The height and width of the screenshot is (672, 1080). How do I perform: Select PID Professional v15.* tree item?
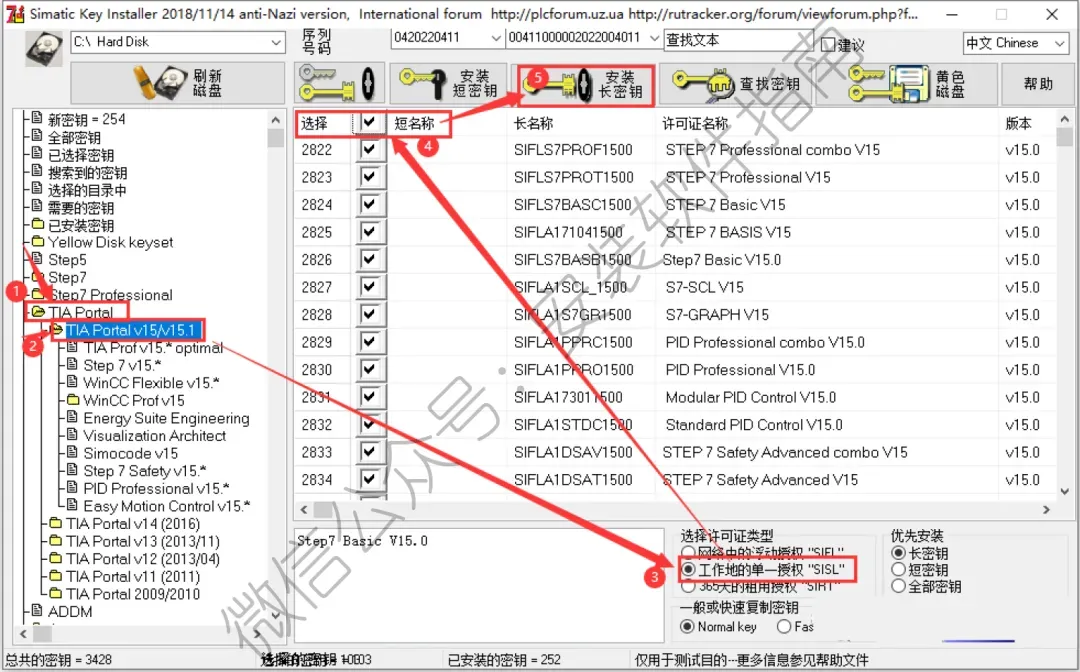tap(156, 488)
